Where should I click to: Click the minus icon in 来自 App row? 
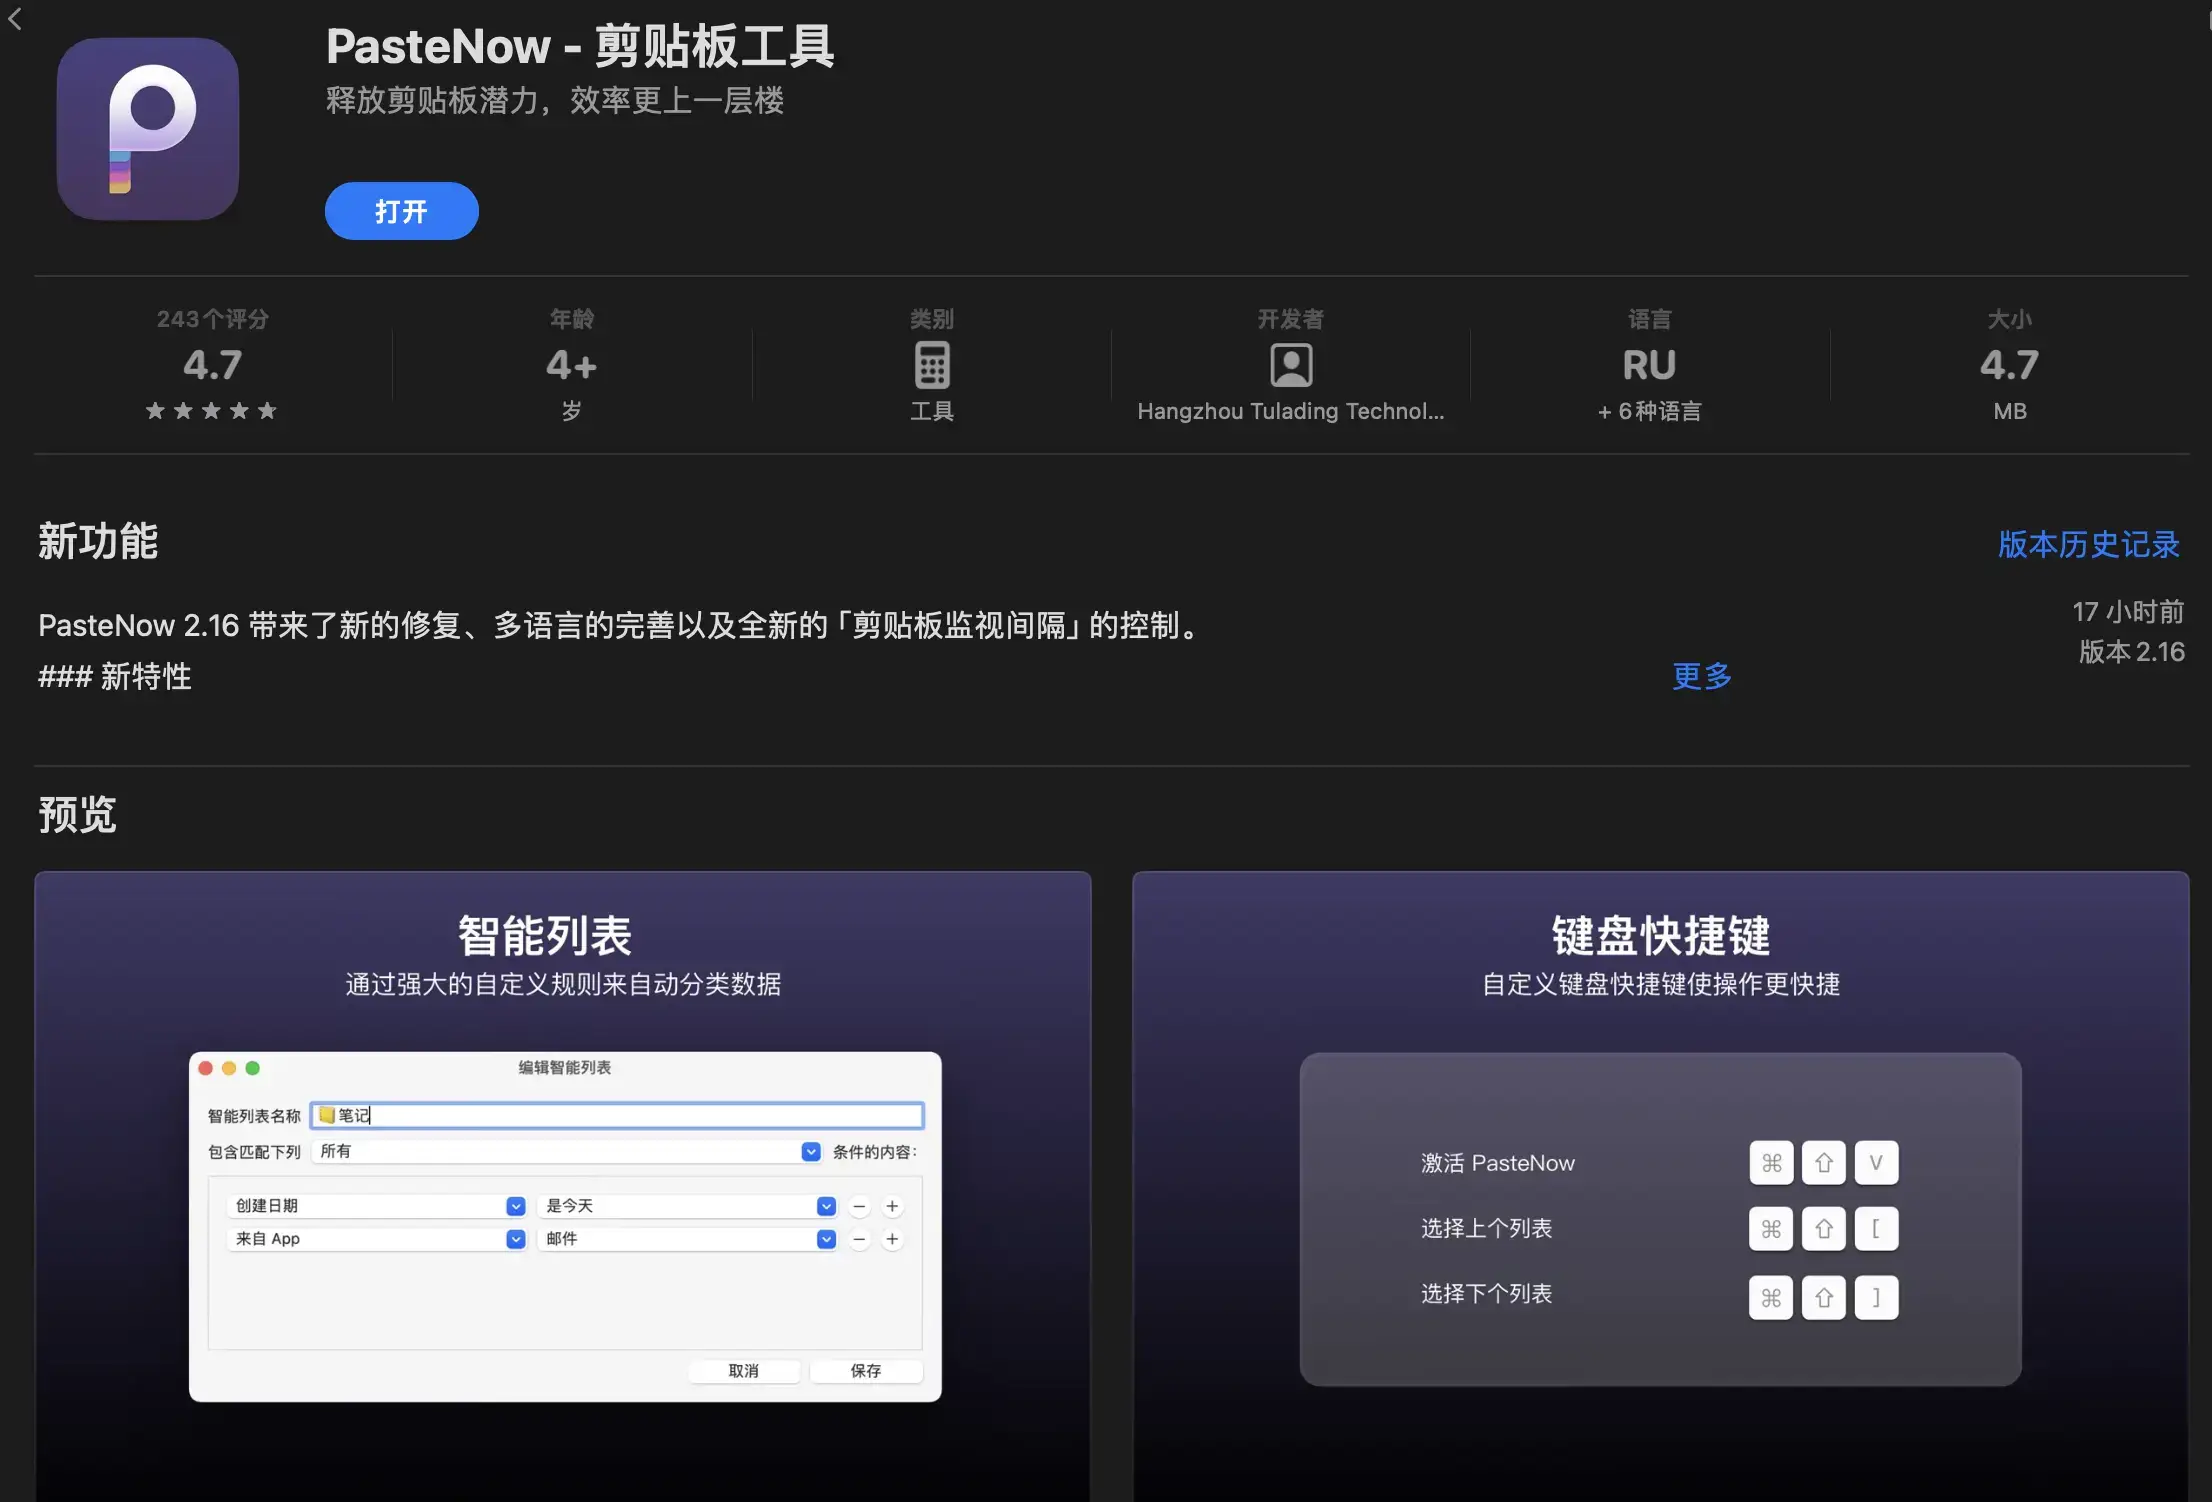[x=859, y=1239]
